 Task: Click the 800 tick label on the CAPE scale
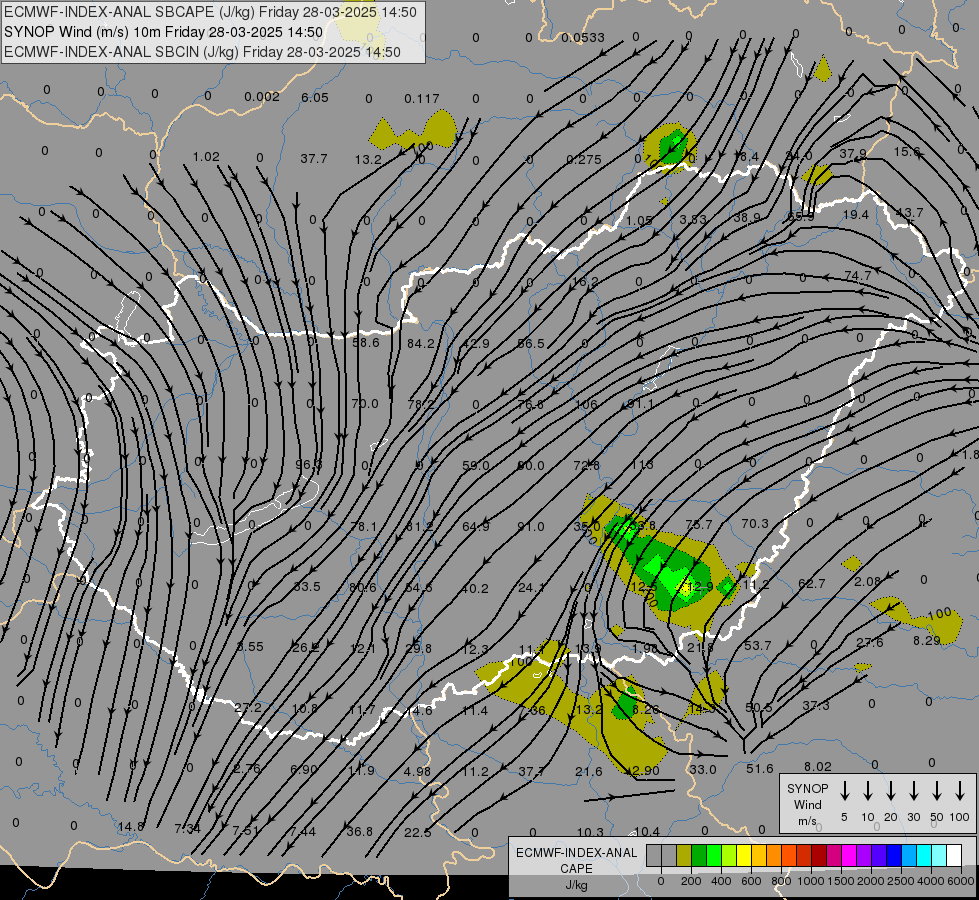click(781, 881)
